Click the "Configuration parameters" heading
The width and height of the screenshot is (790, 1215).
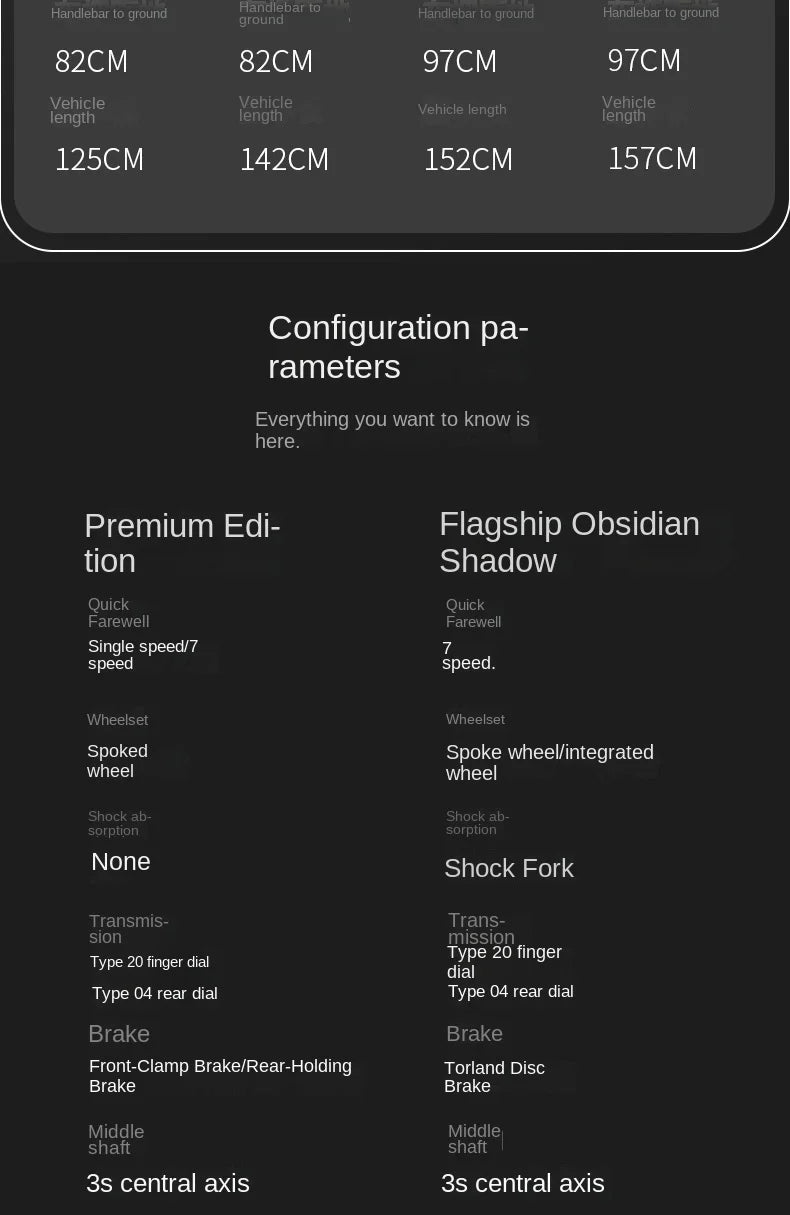(398, 346)
